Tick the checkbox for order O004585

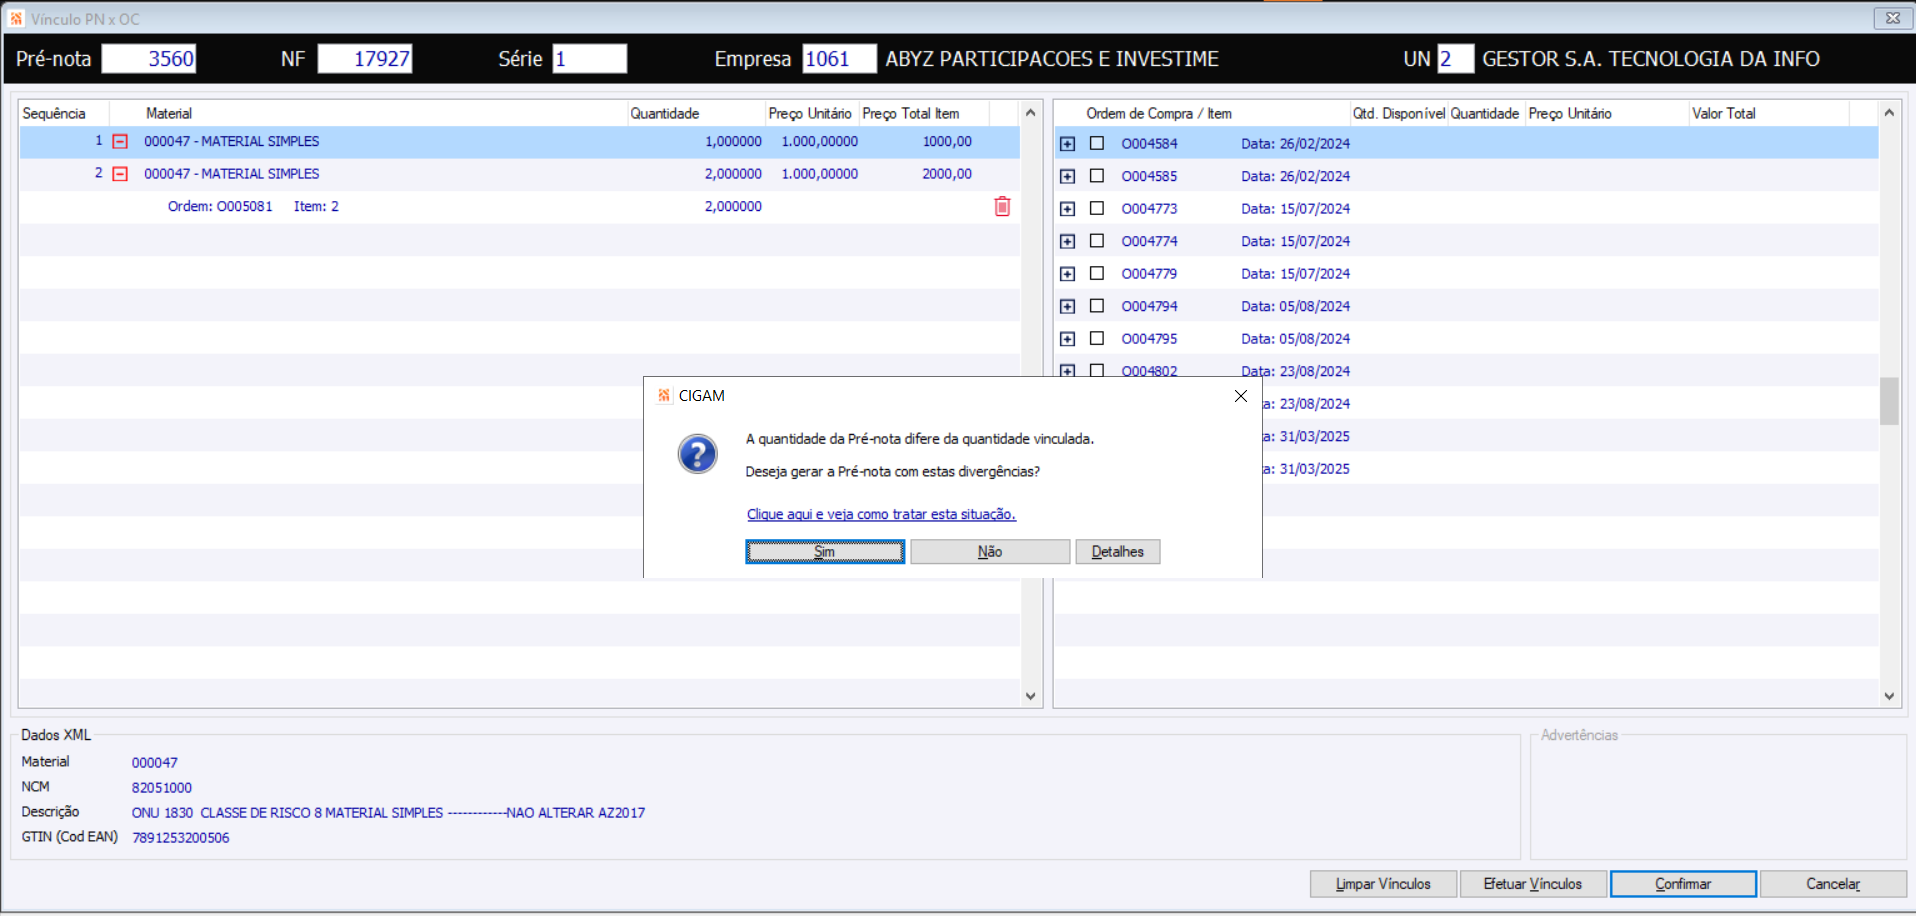[x=1097, y=176]
